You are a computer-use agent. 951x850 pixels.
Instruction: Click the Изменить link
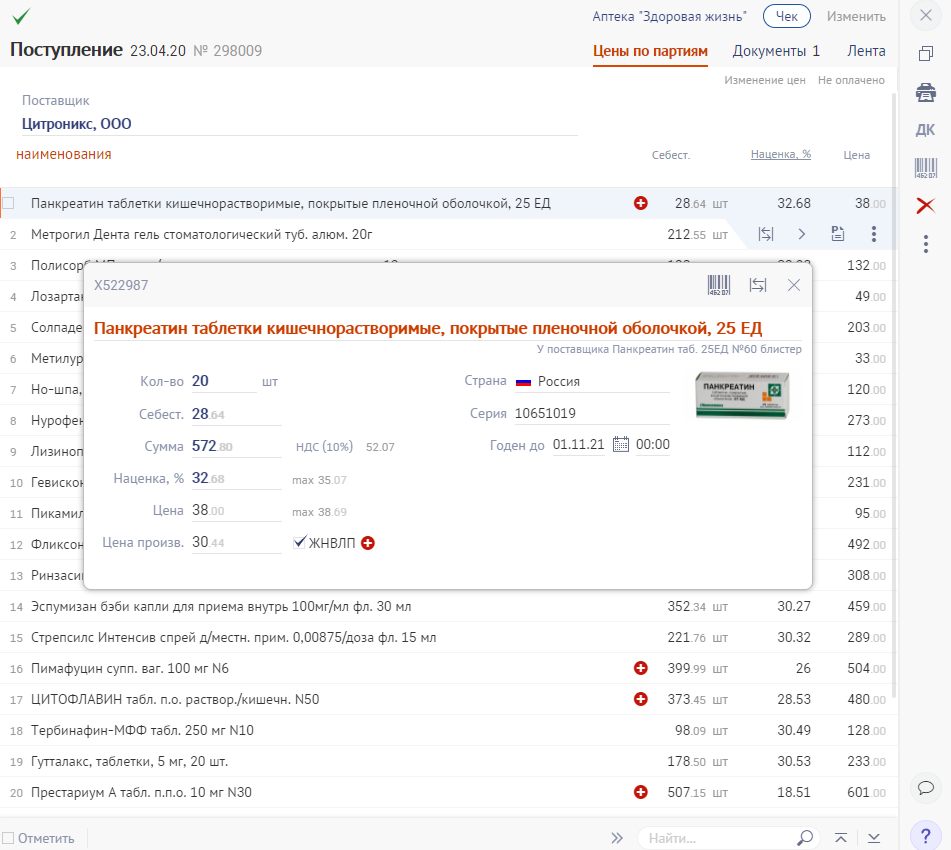pyautogui.click(x=856, y=16)
